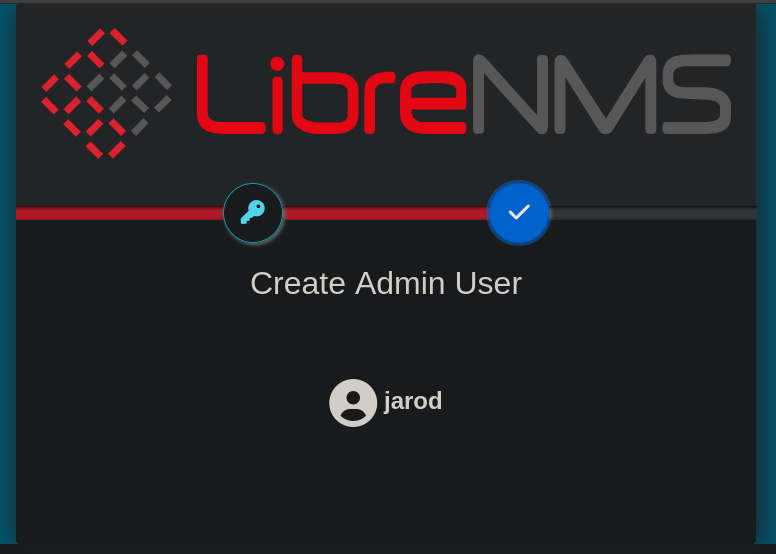The width and height of the screenshot is (776, 554).
Task: Click the LibreNMS logo
Action: (386, 94)
